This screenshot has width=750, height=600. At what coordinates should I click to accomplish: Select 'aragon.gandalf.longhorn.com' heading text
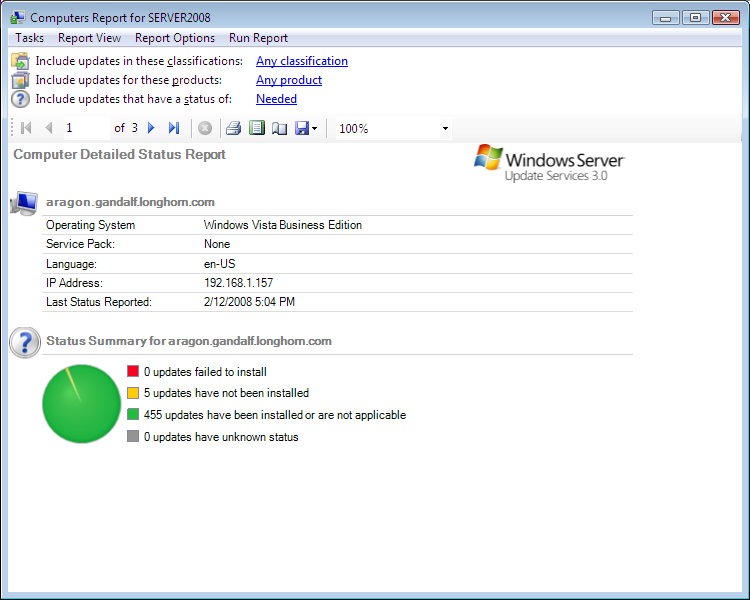[x=130, y=202]
